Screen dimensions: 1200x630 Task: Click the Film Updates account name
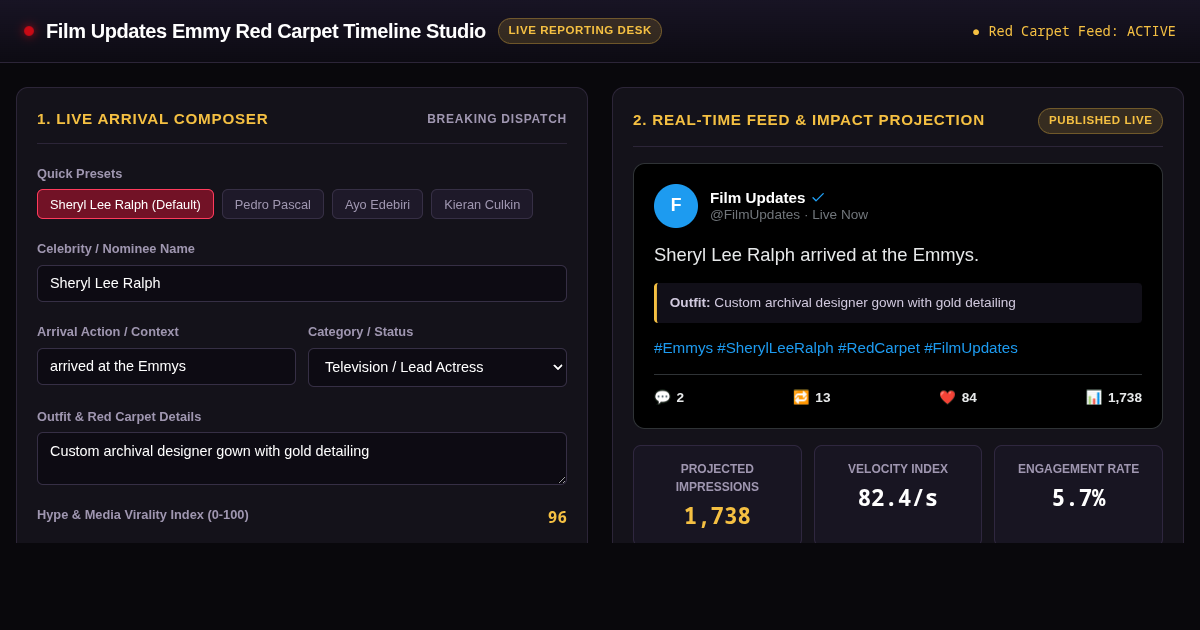(x=757, y=198)
